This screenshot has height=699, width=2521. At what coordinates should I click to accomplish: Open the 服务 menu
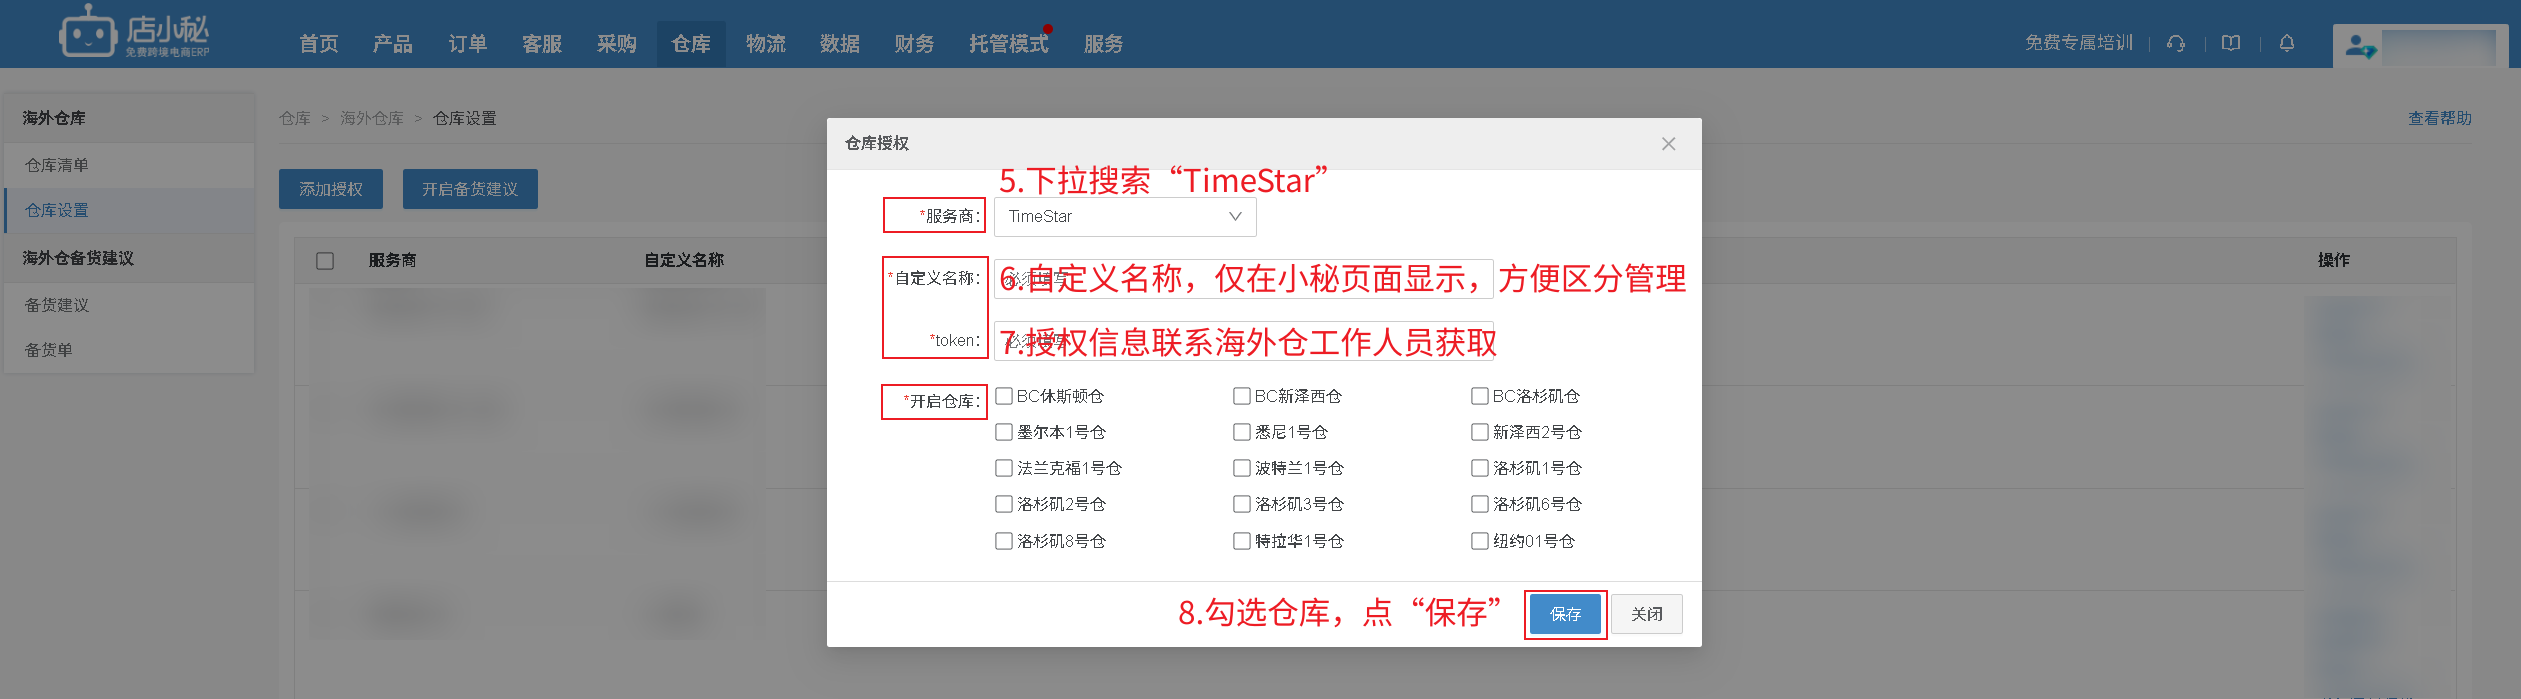click(x=1104, y=44)
